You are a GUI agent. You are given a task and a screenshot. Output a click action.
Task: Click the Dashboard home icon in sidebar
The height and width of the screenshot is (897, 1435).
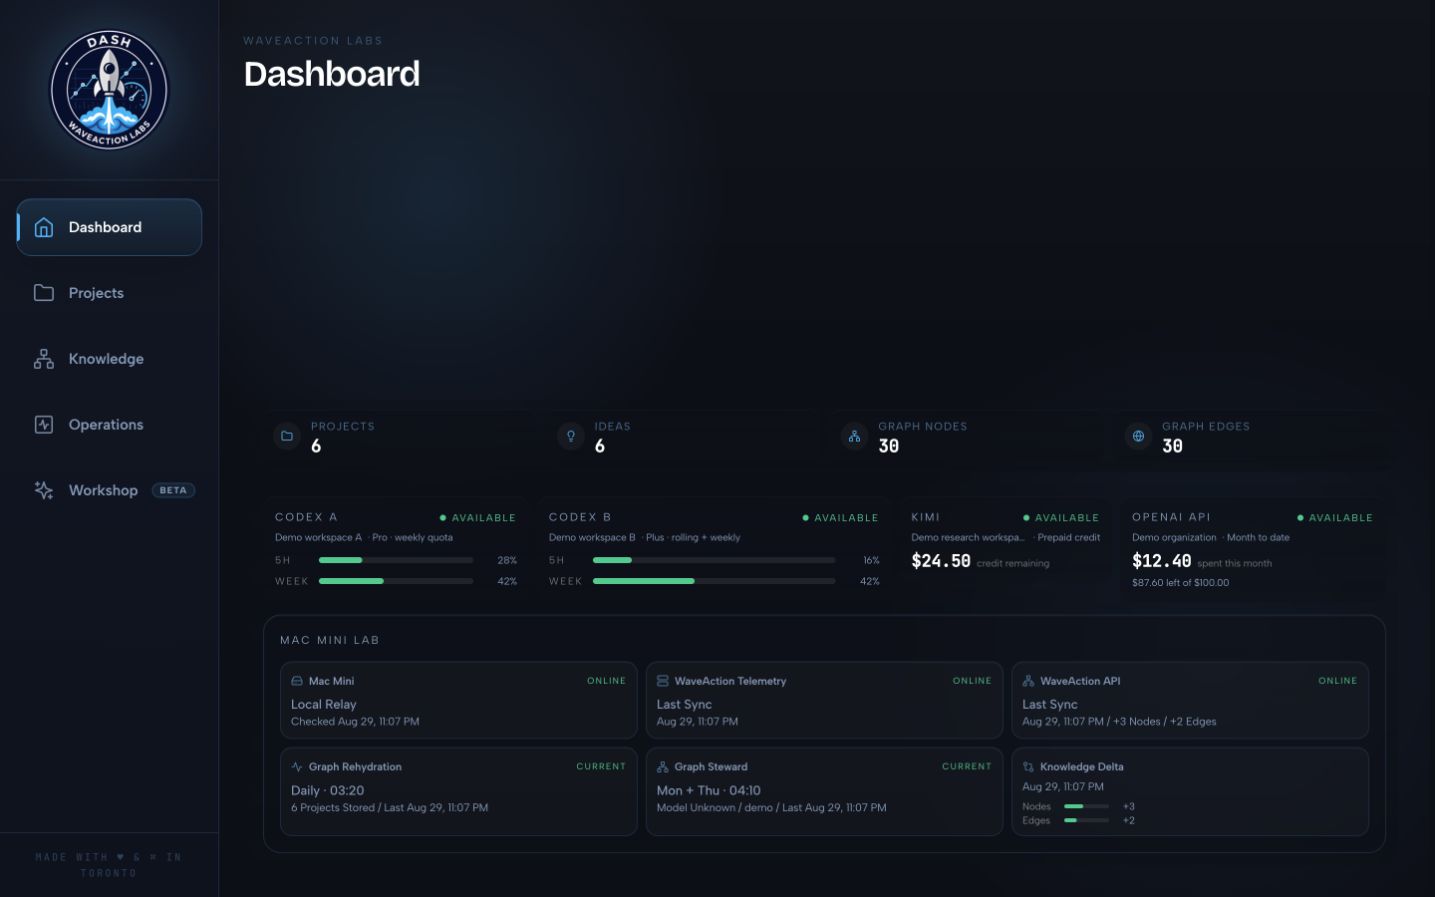pyautogui.click(x=44, y=227)
